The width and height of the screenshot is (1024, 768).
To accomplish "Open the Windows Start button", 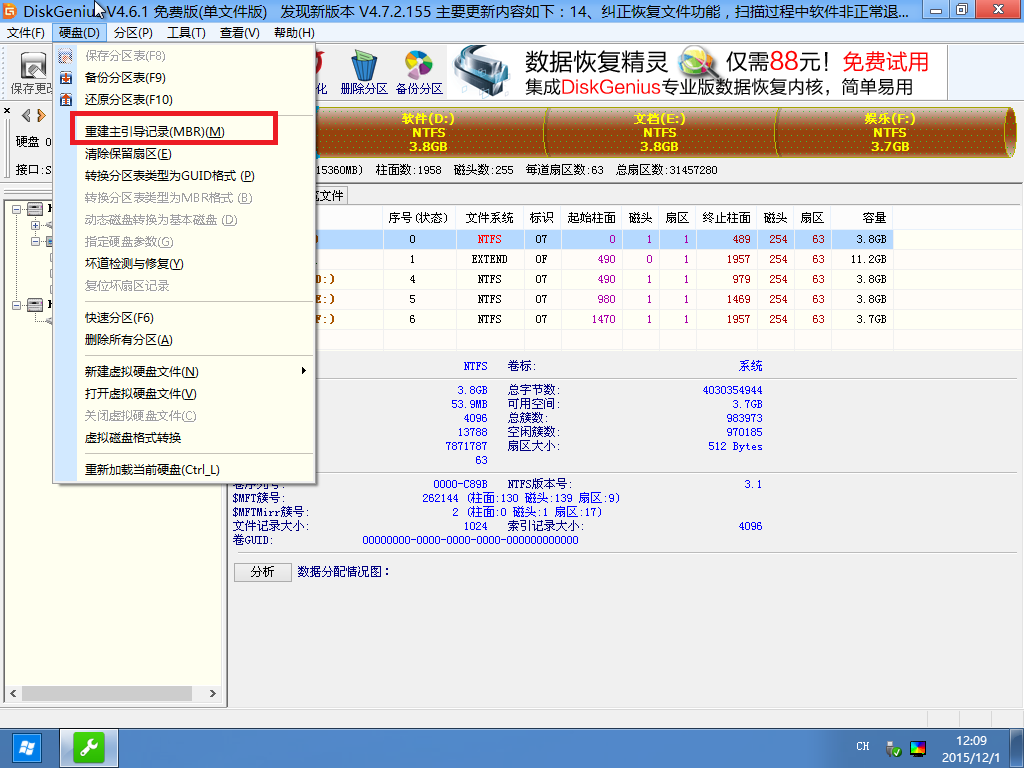I will pos(26,747).
